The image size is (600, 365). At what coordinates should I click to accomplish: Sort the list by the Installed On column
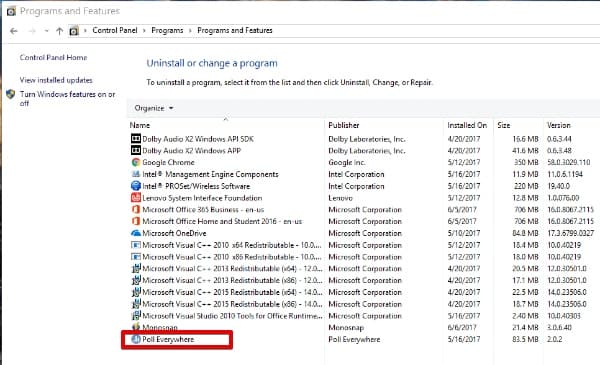coord(467,125)
